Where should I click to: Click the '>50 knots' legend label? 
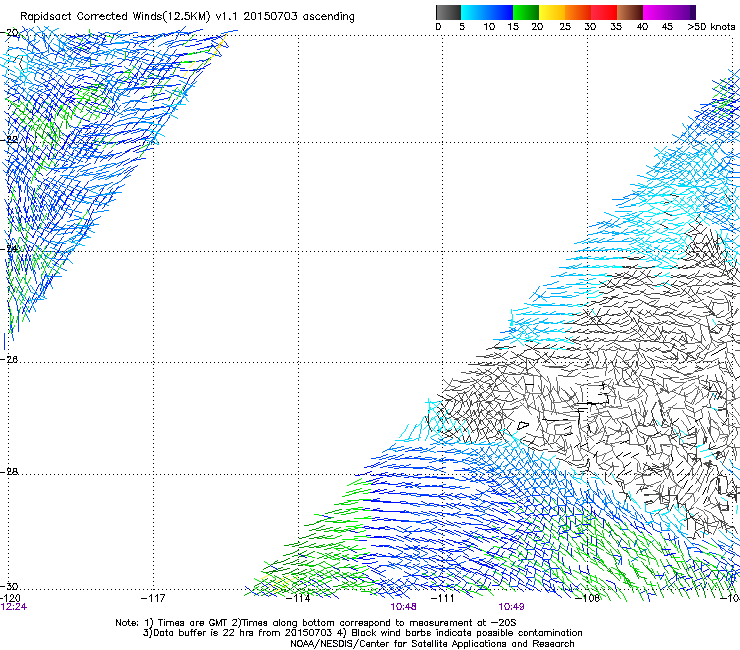pos(711,27)
